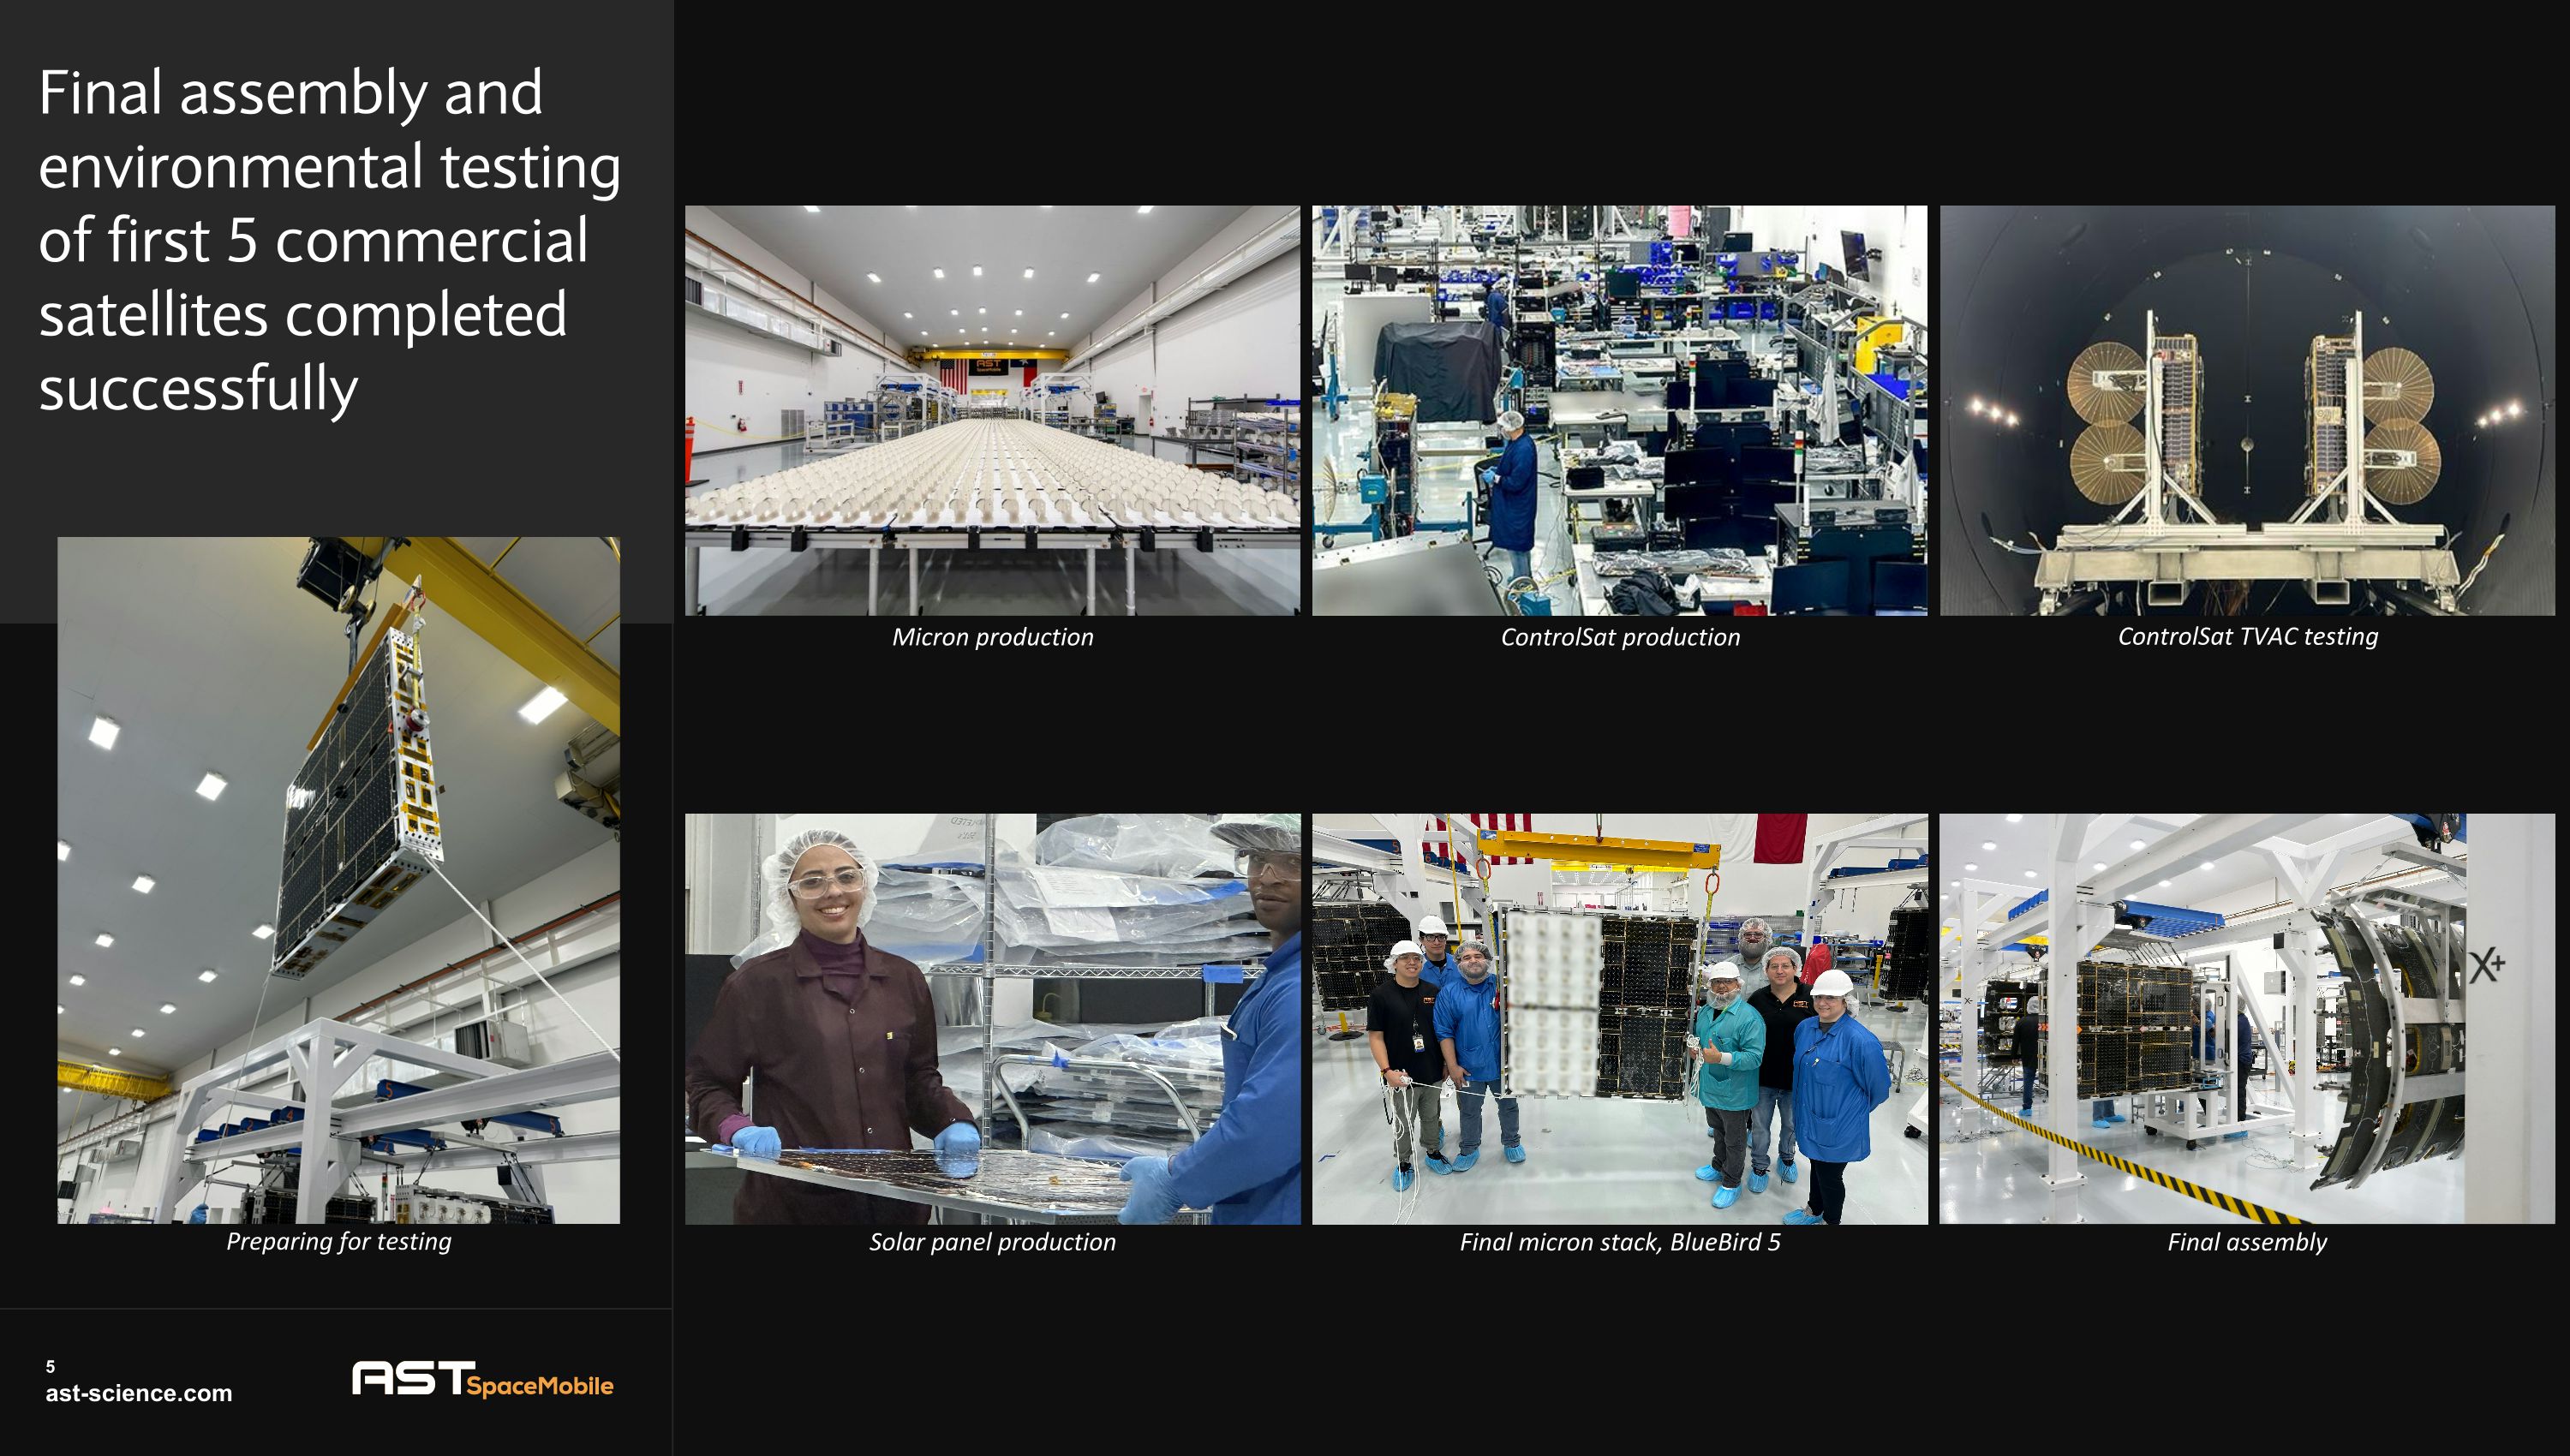The width and height of the screenshot is (2570, 1456).
Task: Click the 'ControlSat TVAC testing' caption
Action: (x=2247, y=636)
